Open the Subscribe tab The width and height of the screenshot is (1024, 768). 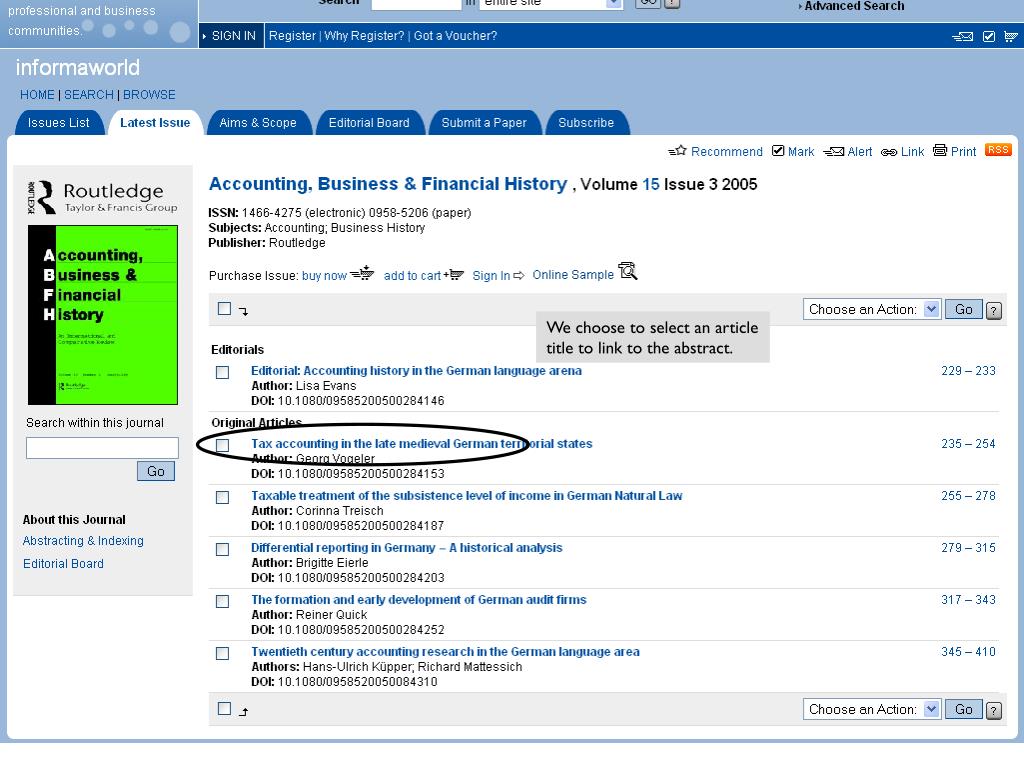(x=586, y=123)
